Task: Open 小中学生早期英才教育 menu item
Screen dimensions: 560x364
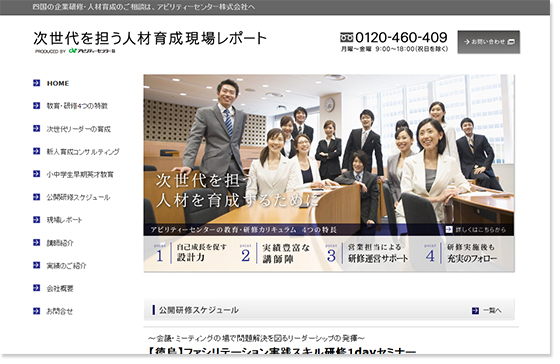Action: tap(80, 174)
